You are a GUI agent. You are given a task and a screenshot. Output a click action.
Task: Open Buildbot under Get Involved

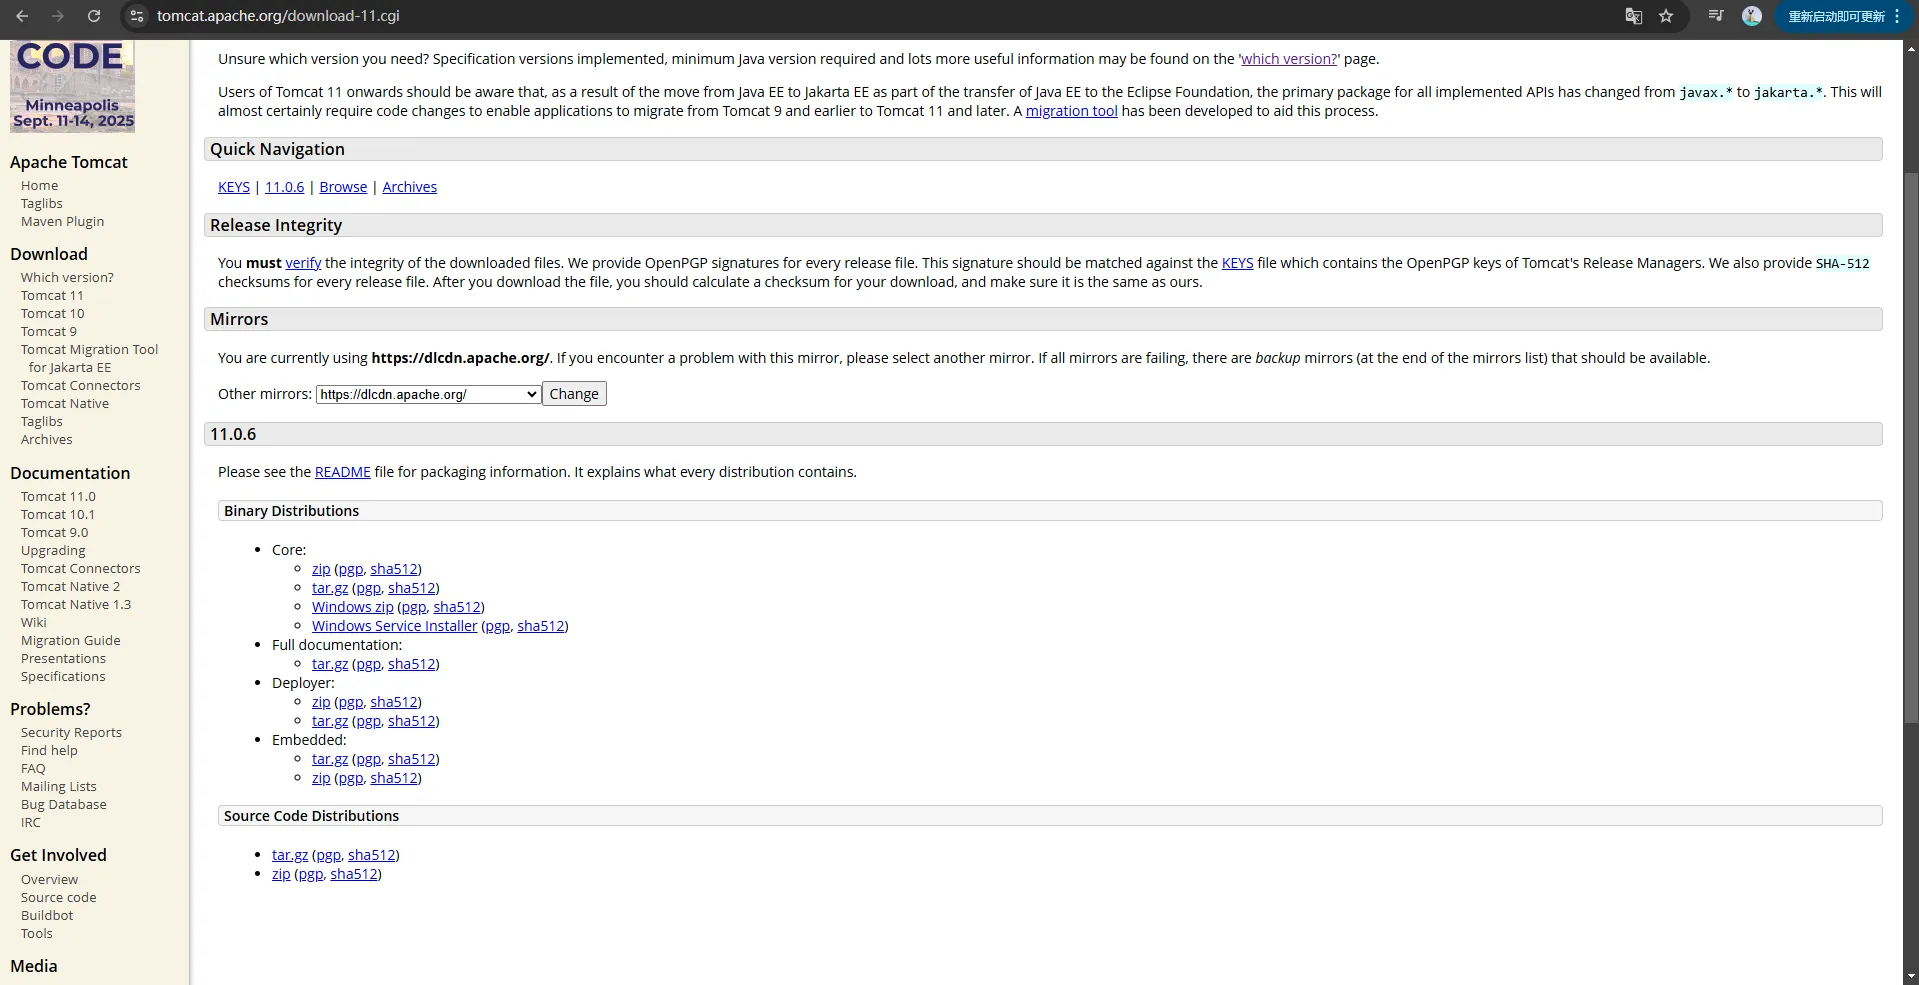click(x=47, y=916)
